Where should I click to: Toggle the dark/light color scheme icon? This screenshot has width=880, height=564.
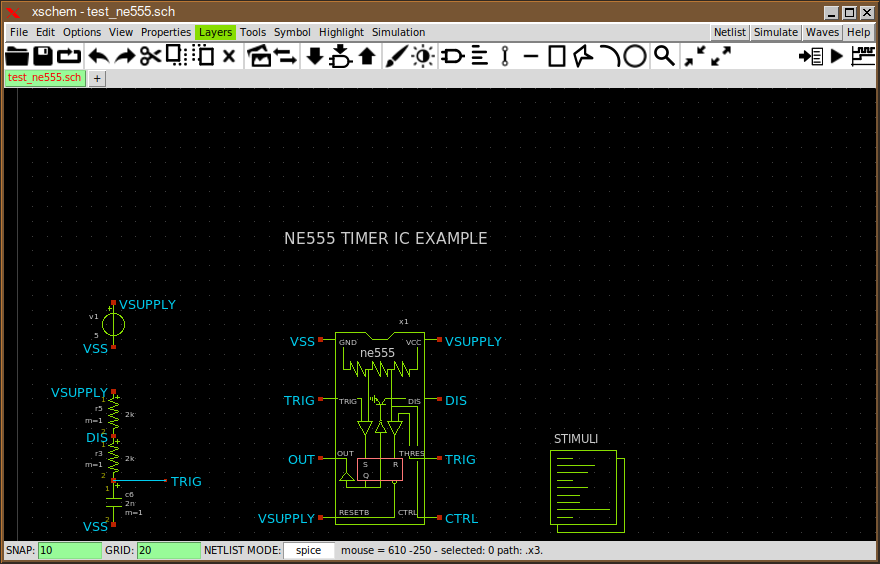423,56
